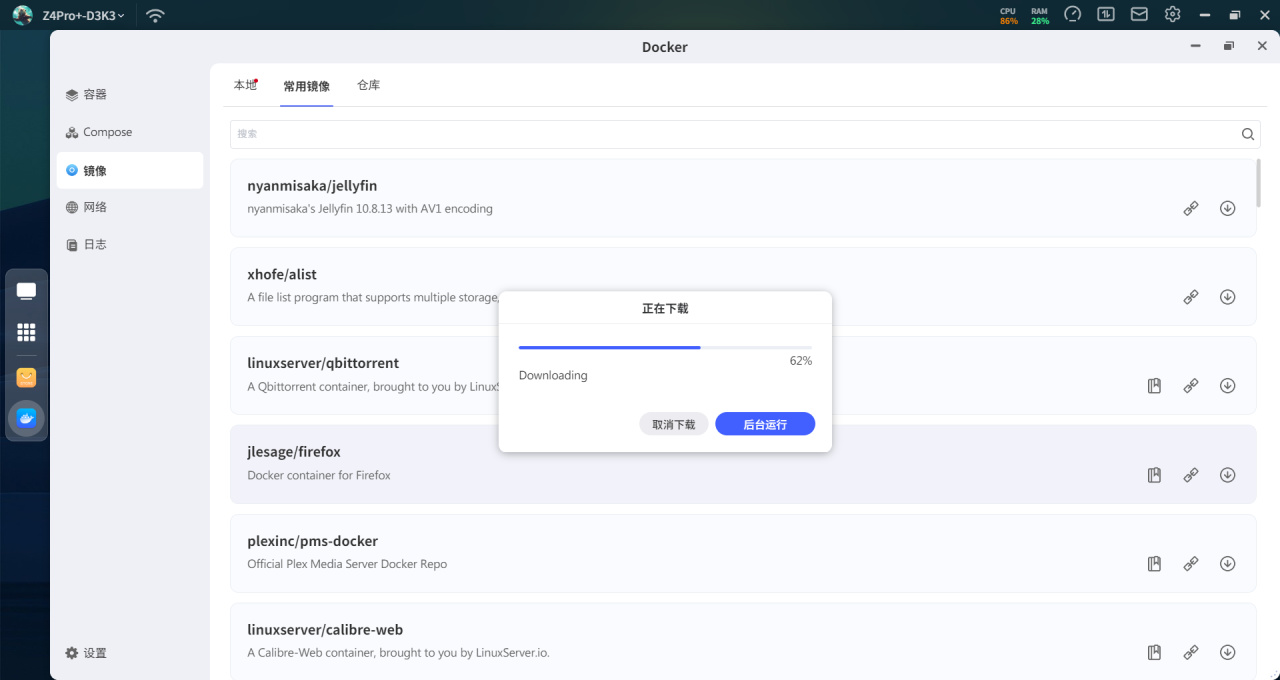Select the 常用镜像 tab
This screenshot has height=680, width=1280.
point(306,87)
